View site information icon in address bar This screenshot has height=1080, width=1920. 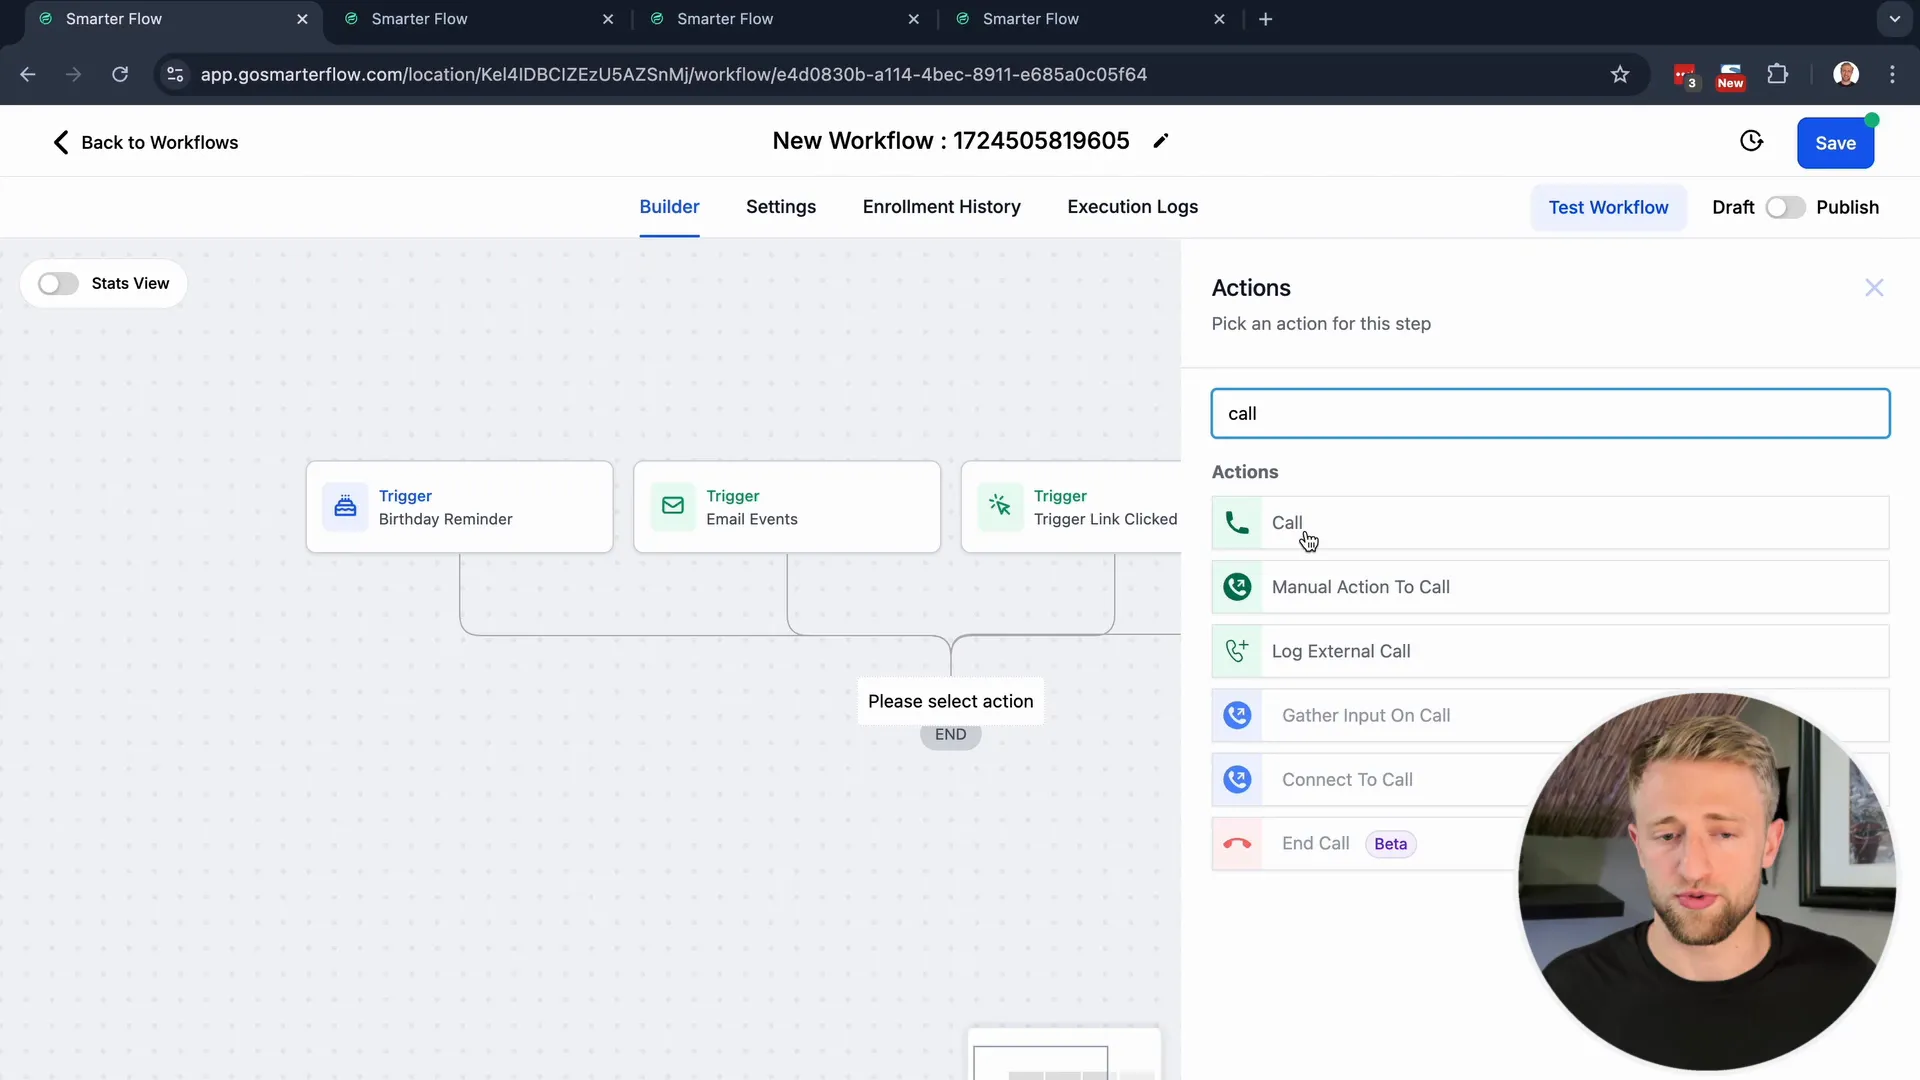click(175, 74)
